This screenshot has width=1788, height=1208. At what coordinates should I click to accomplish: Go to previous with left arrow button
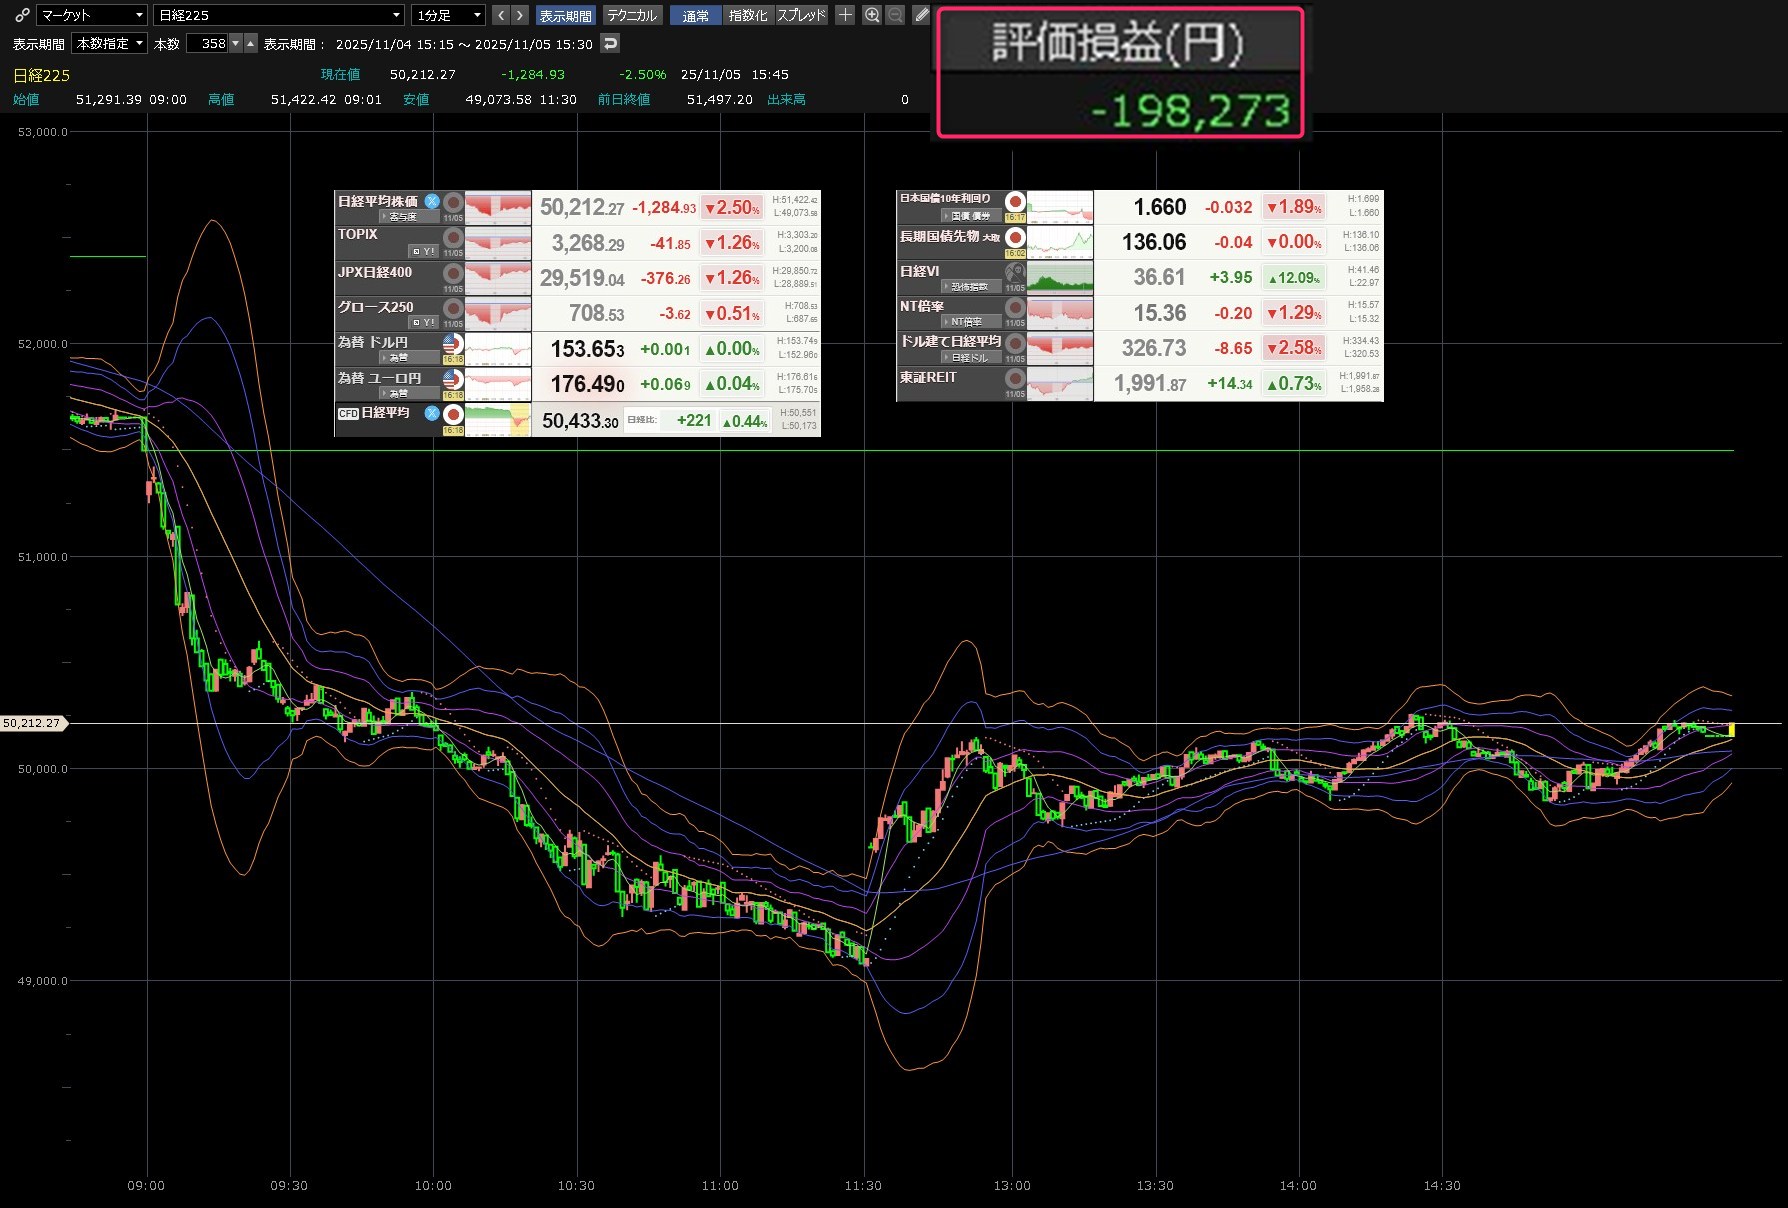click(x=501, y=15)
